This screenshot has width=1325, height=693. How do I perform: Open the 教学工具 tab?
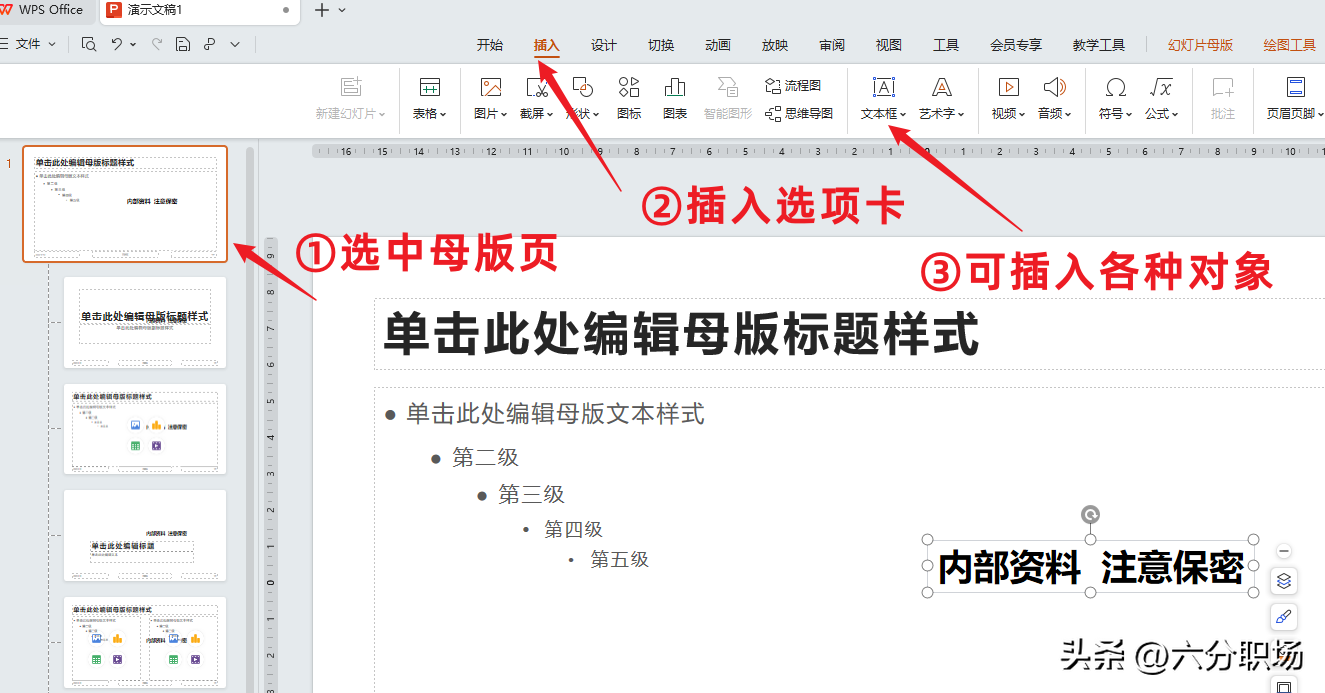pyautogui.click(x=1099, y=45)
